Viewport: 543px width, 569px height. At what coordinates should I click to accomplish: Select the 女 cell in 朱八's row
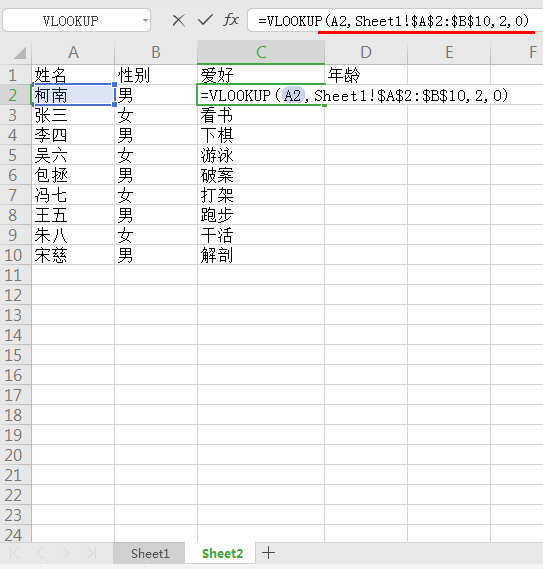click(x=156, y=235)
